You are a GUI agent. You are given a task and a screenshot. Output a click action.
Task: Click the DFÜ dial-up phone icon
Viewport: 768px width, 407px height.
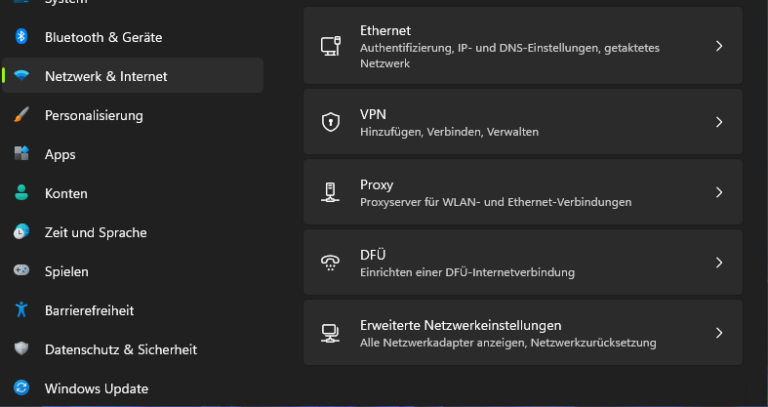coord(330,263)
